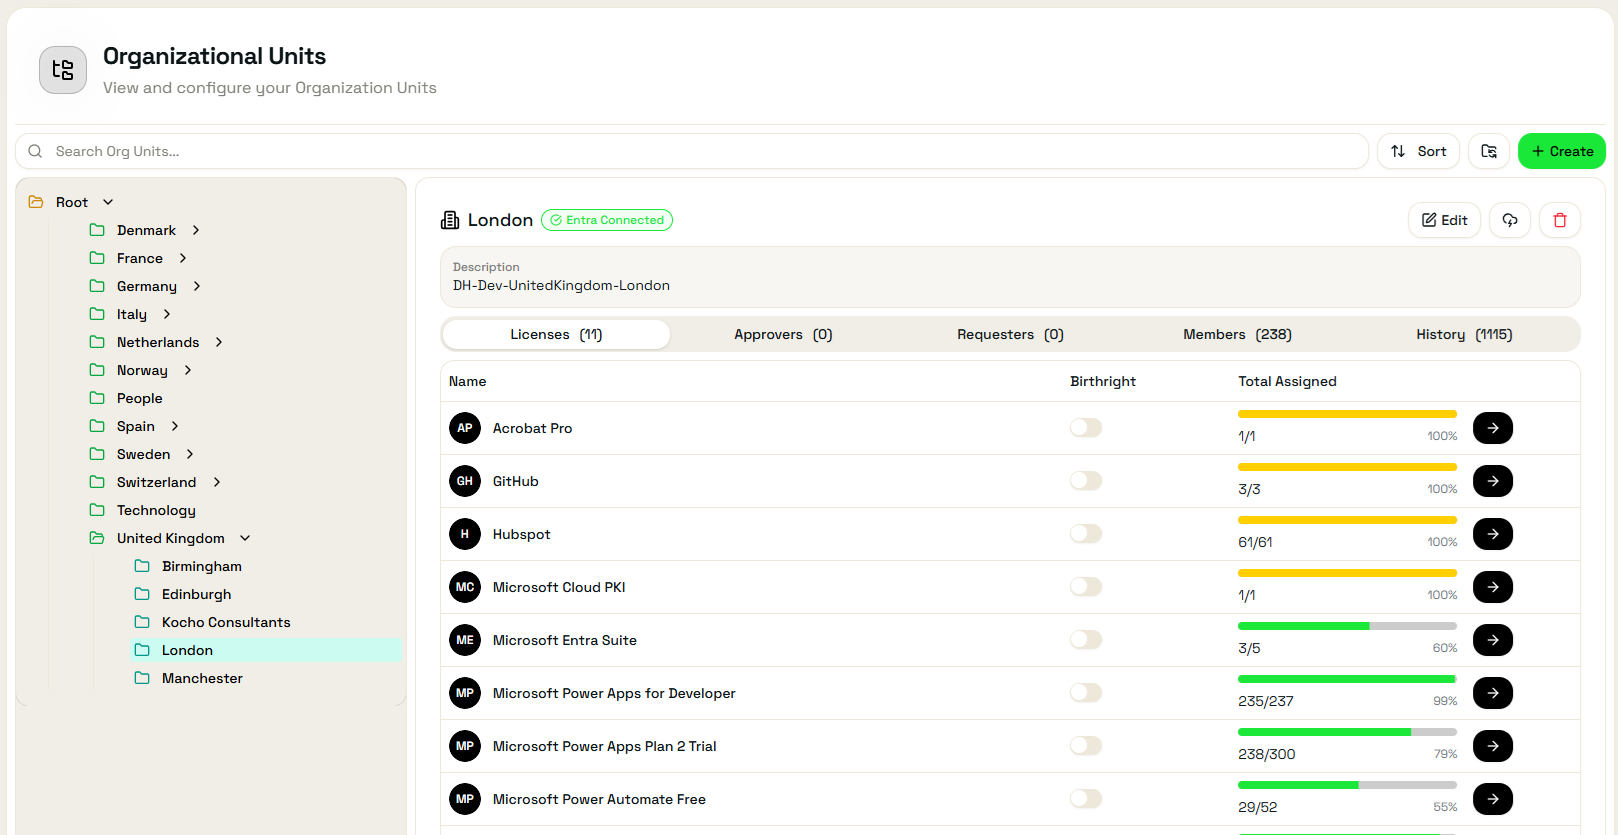Click the H avatar for Hubspot
The width and height of the screenshot is (1618, 835).
[465, 534]
